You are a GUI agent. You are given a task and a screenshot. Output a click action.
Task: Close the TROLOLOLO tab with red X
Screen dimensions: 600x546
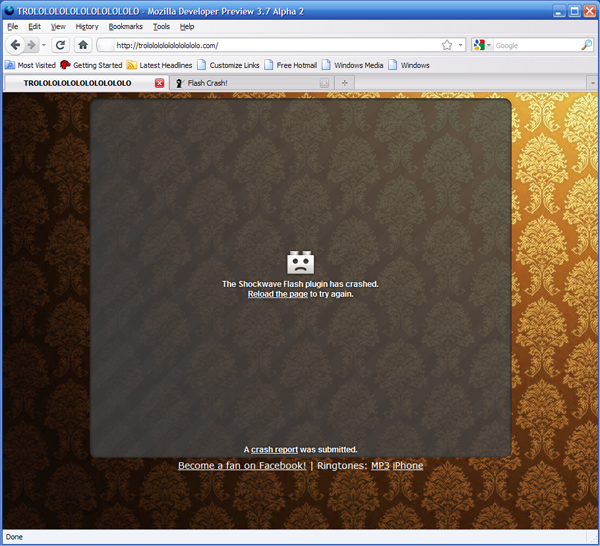click(159, 83)
